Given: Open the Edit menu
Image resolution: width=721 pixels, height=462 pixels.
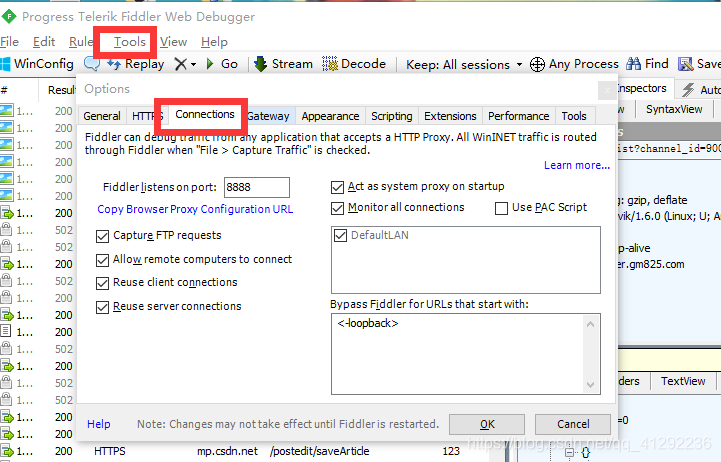Looking at the screenshot, I should (44, 42).
